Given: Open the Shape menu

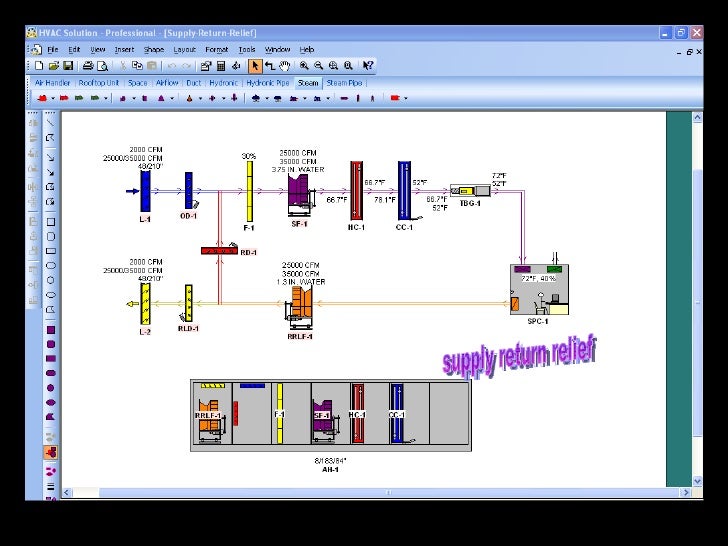Looking at the screenshot, I should 154,49.
